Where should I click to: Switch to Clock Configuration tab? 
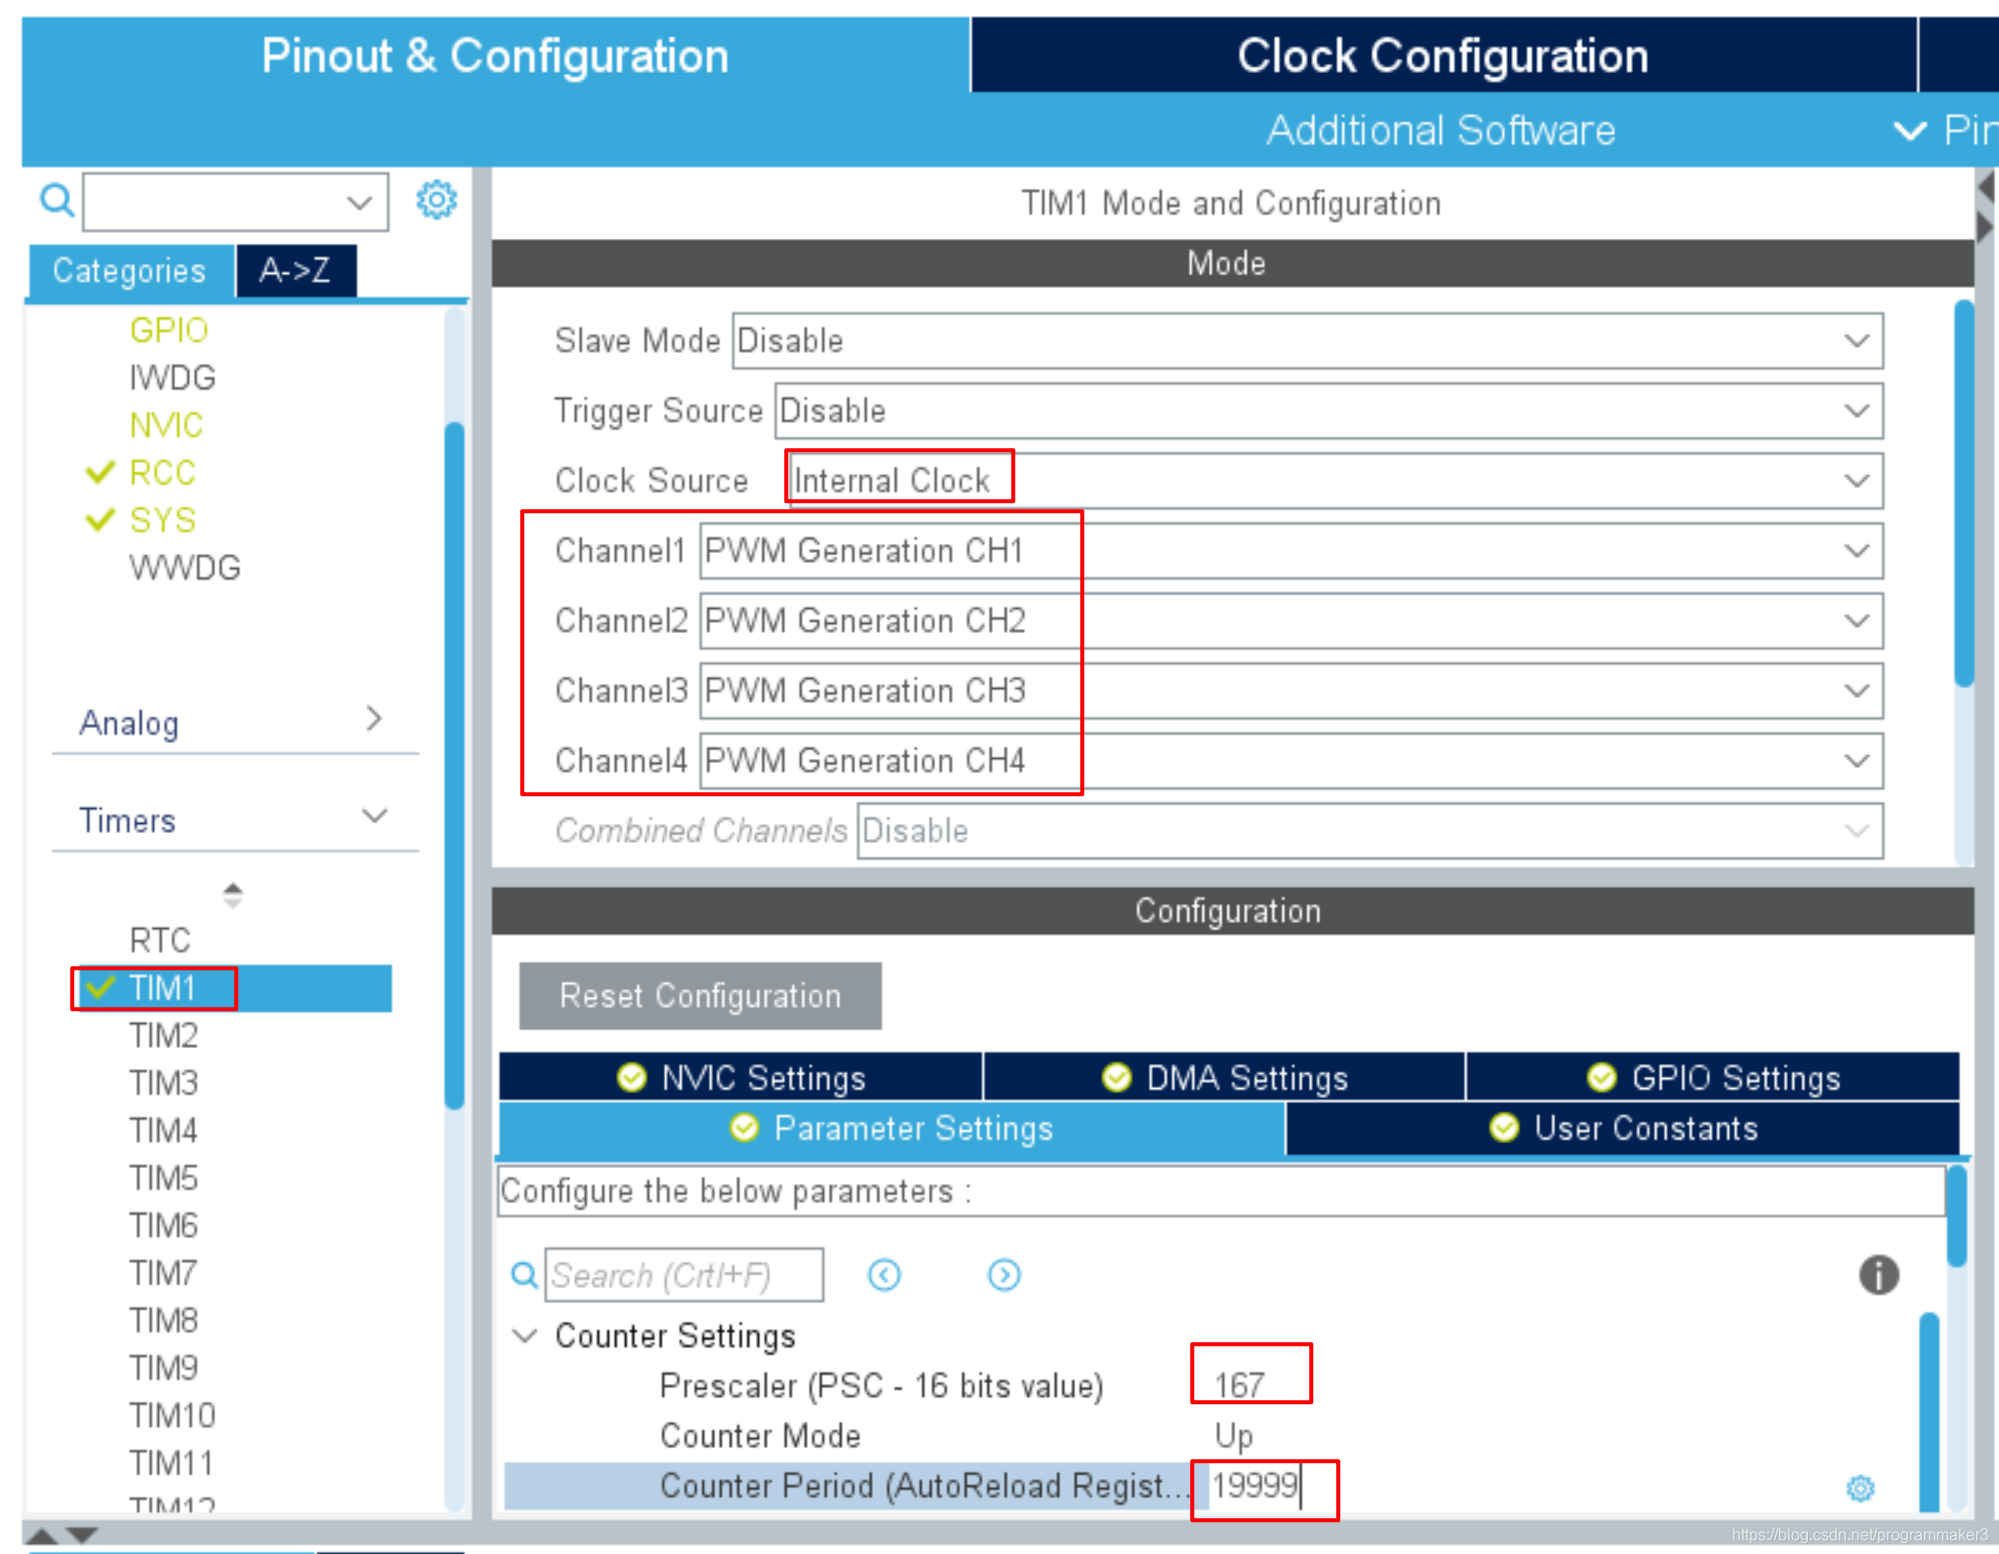click(1442, 56)
